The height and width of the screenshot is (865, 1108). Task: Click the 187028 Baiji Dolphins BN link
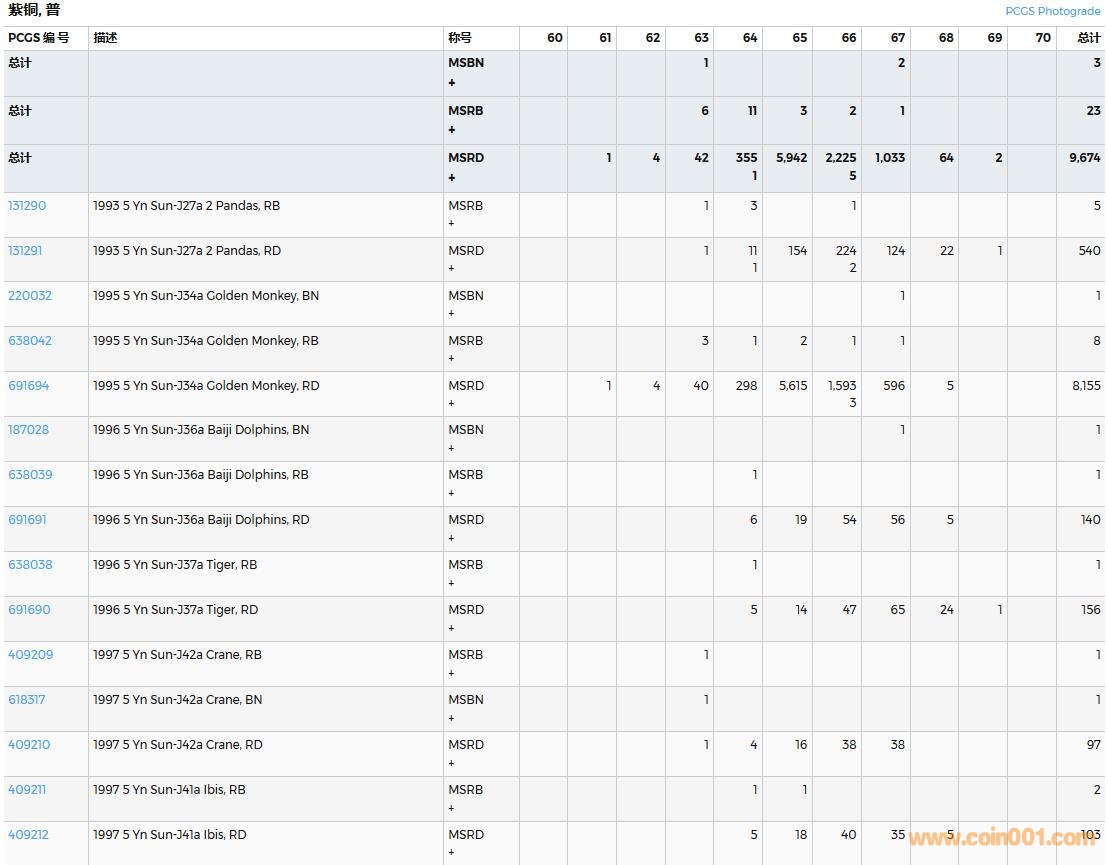pyautogui.click(x=28, y=430)
